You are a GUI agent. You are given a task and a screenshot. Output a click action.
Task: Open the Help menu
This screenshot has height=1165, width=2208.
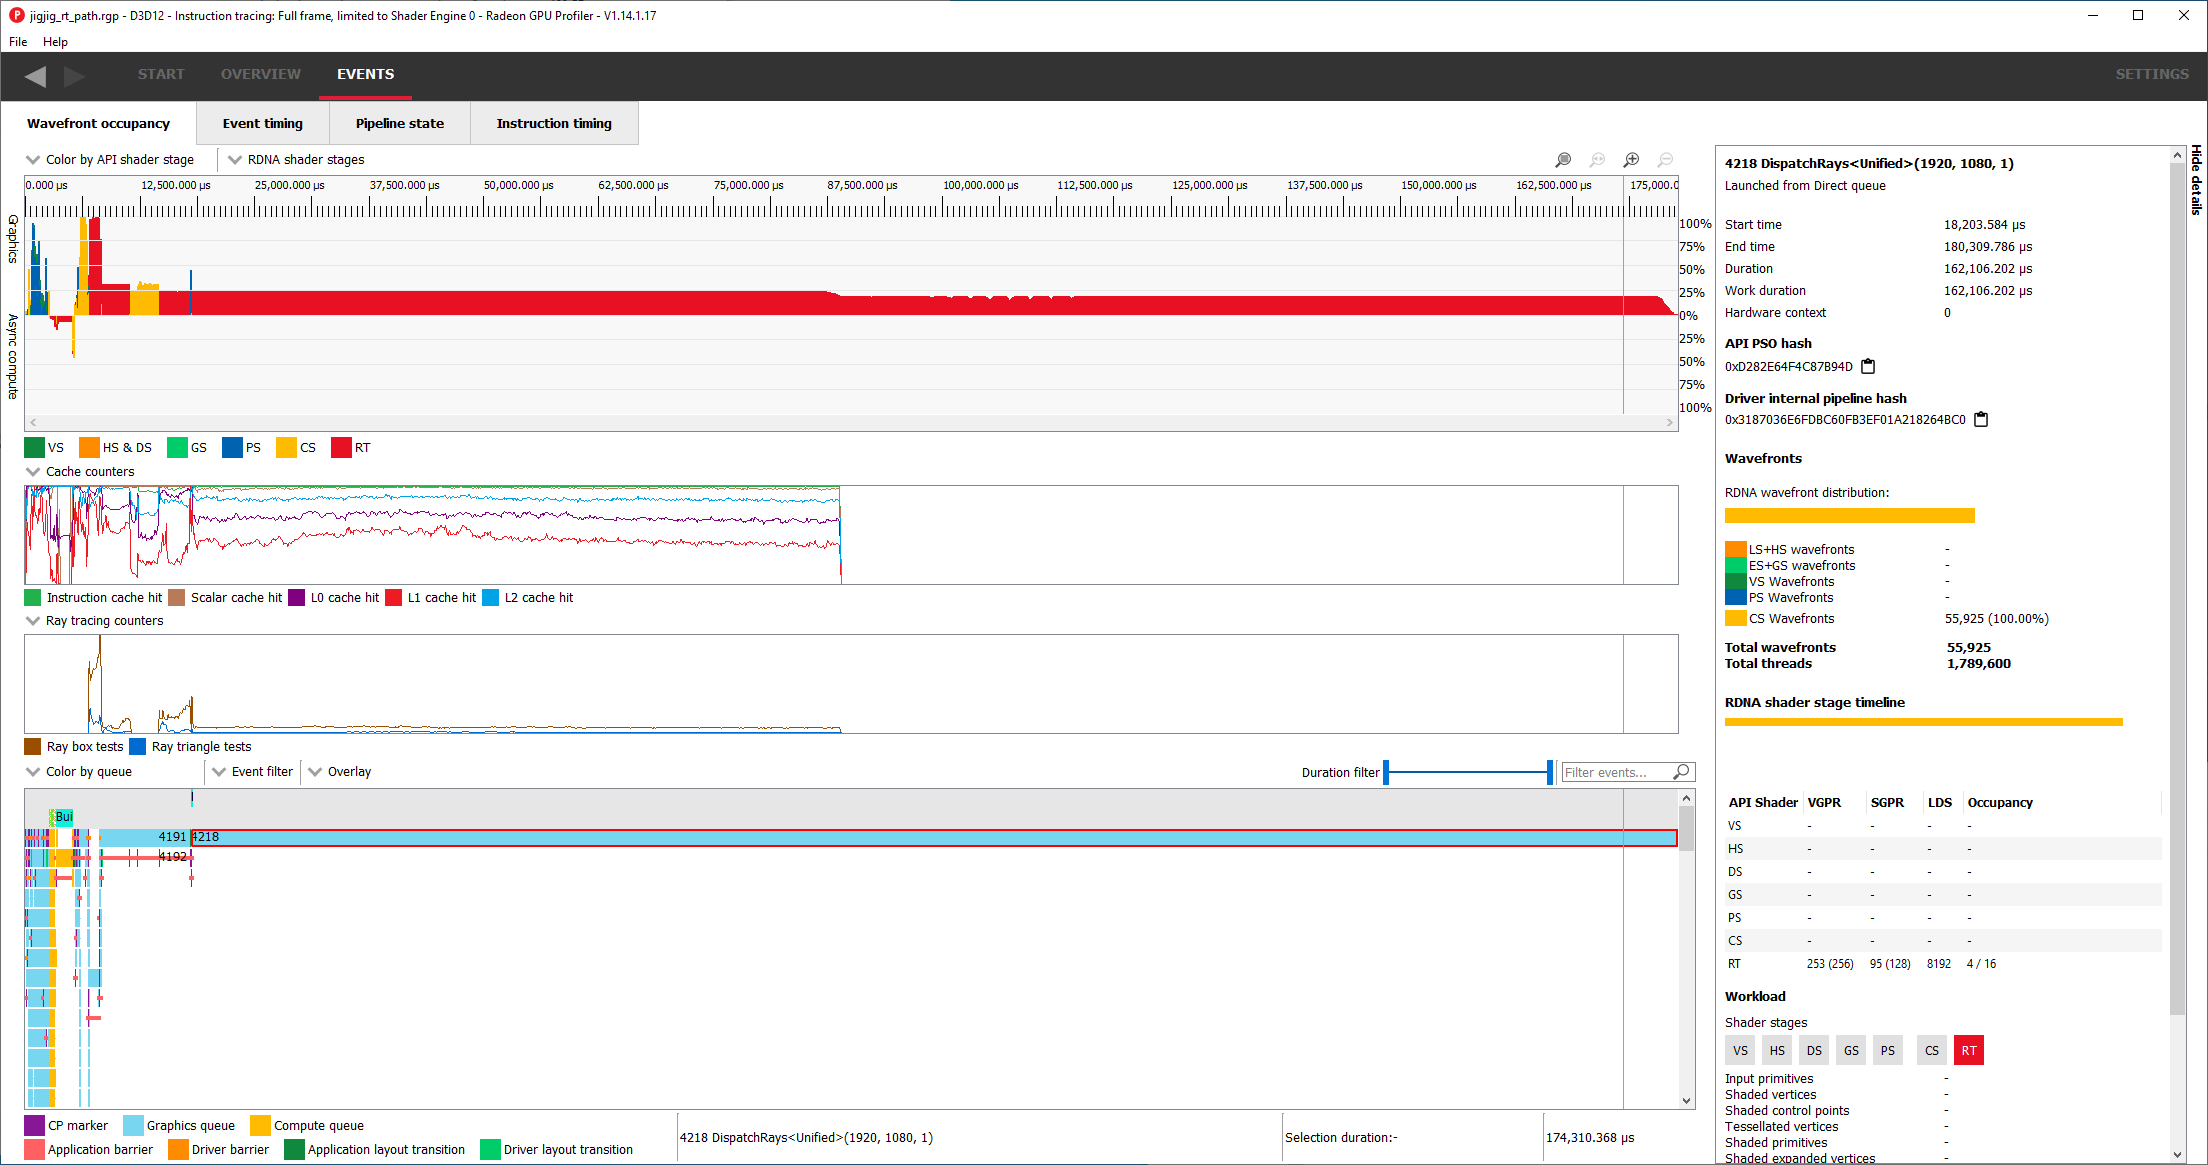[x=55, y=42]
